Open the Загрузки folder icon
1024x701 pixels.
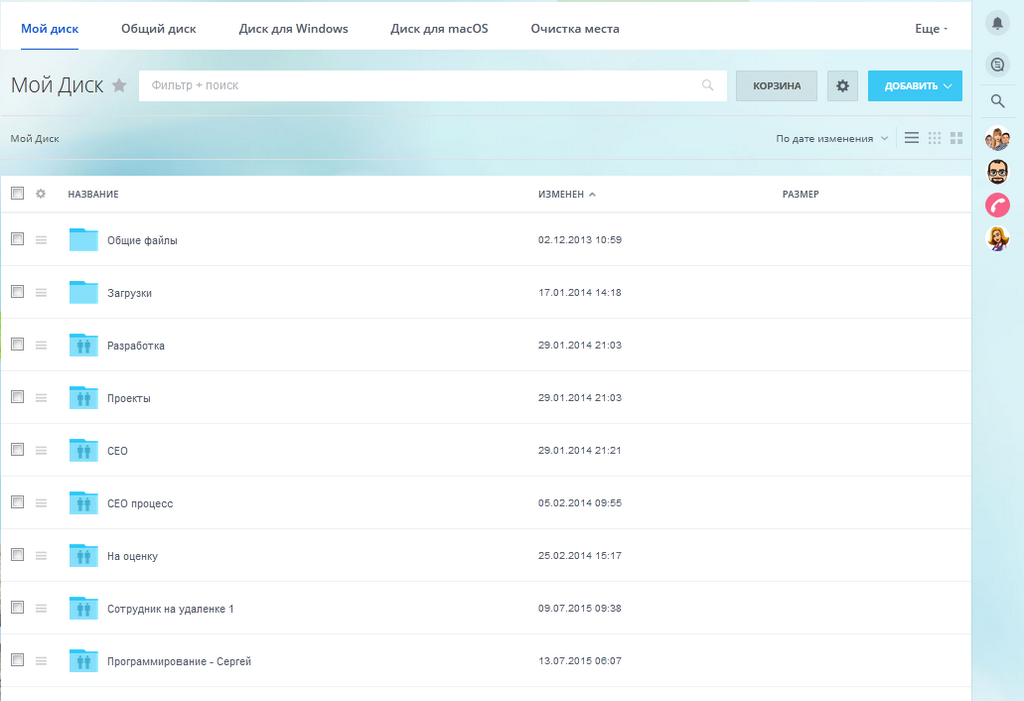[84, 292]
